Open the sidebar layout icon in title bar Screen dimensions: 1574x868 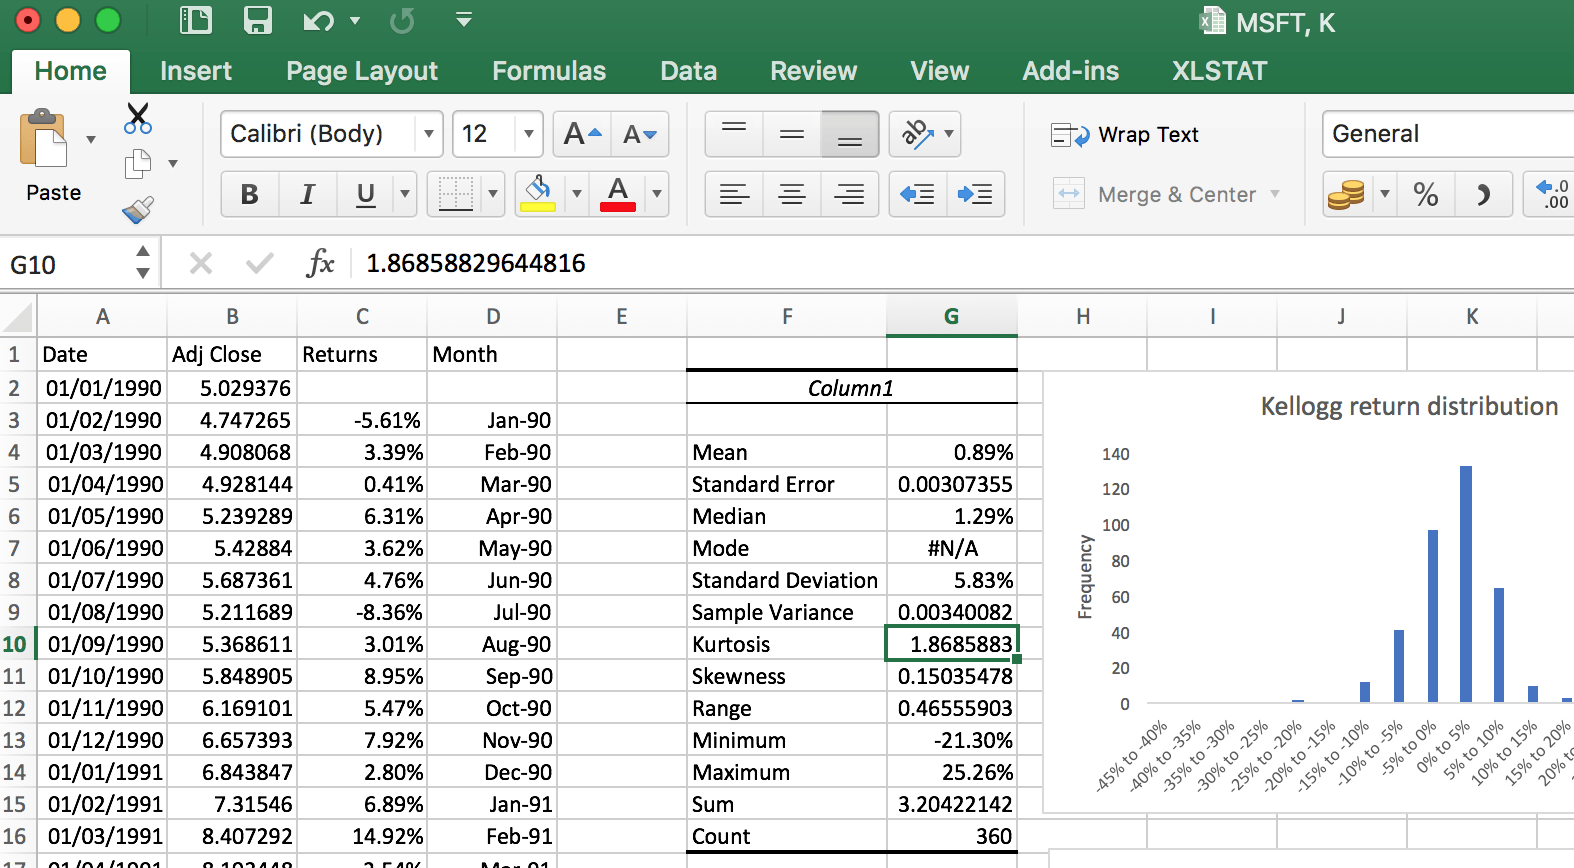pos(196,20)
